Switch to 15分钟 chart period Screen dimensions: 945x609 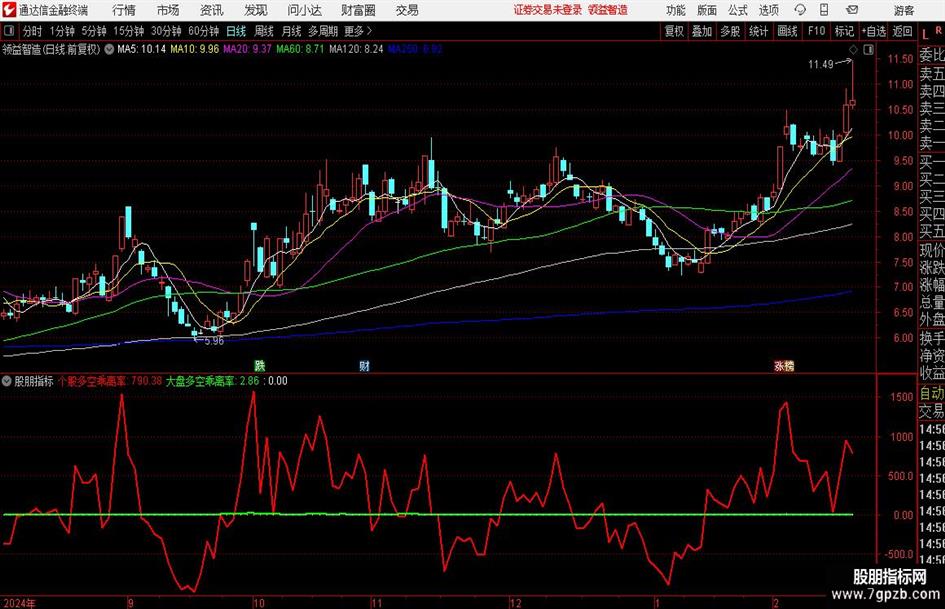click(128, 31)
